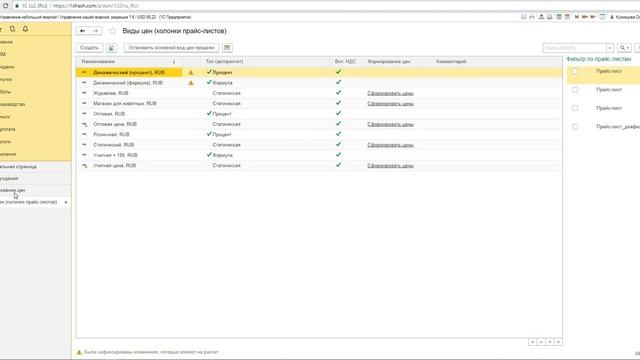Click Сформировать цены link in Оптовая цена row
Viewport: 640px width, 360px height.
pos(390,124)
